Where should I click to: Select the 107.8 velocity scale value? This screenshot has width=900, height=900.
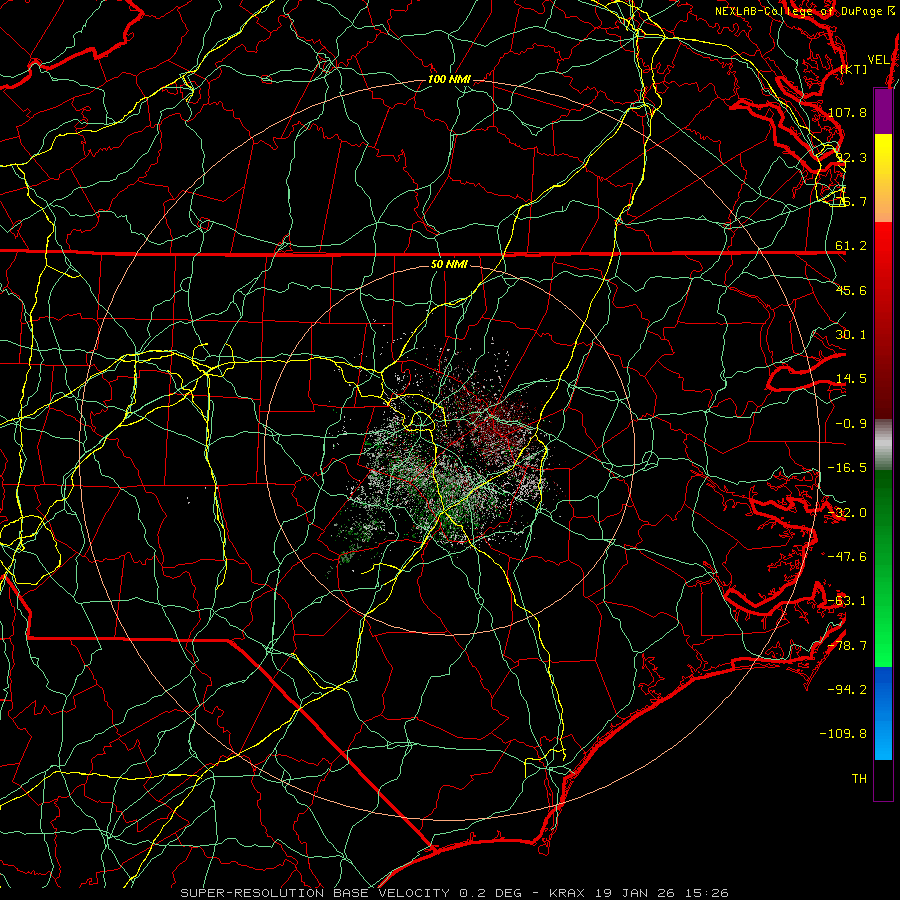(847, 112)
